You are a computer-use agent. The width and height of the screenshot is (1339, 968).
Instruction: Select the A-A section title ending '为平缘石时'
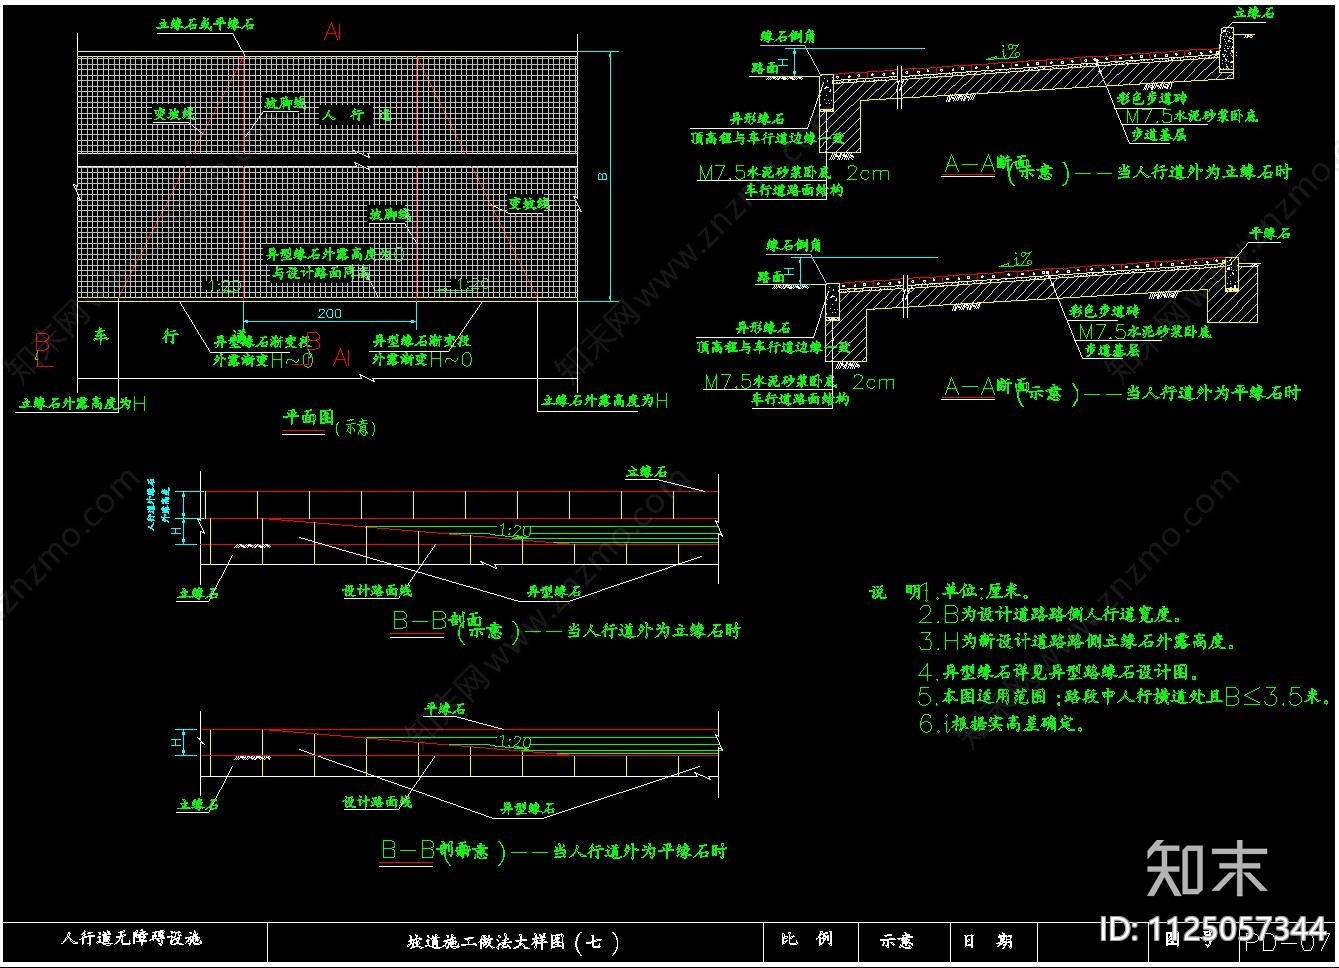(1122, 392)
